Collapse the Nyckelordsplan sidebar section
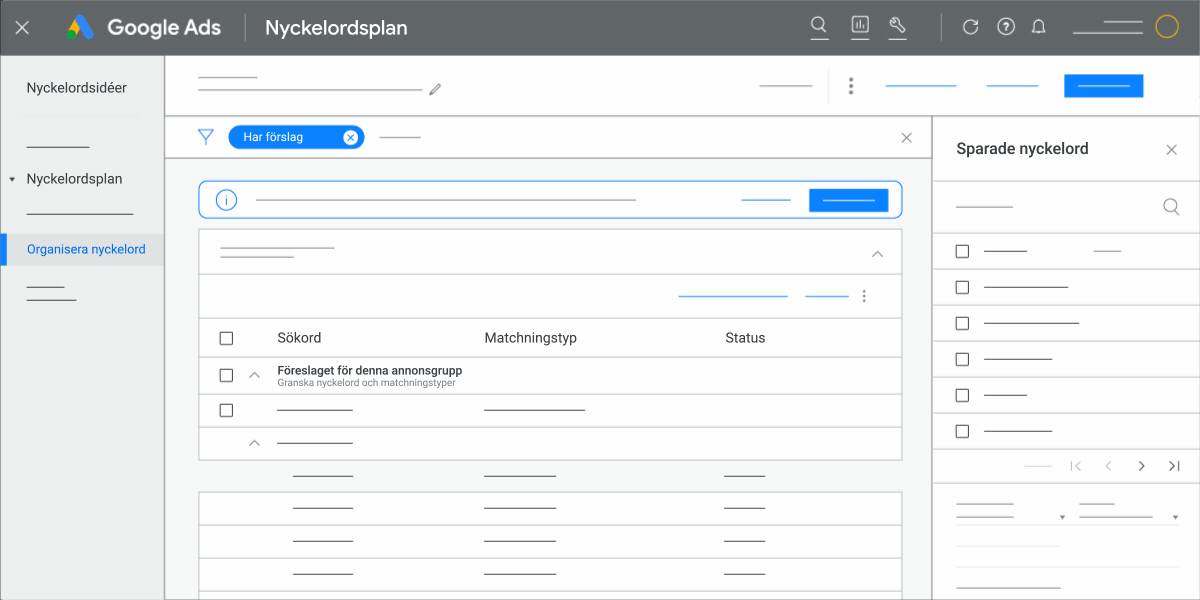 click(x=12, y=180)
